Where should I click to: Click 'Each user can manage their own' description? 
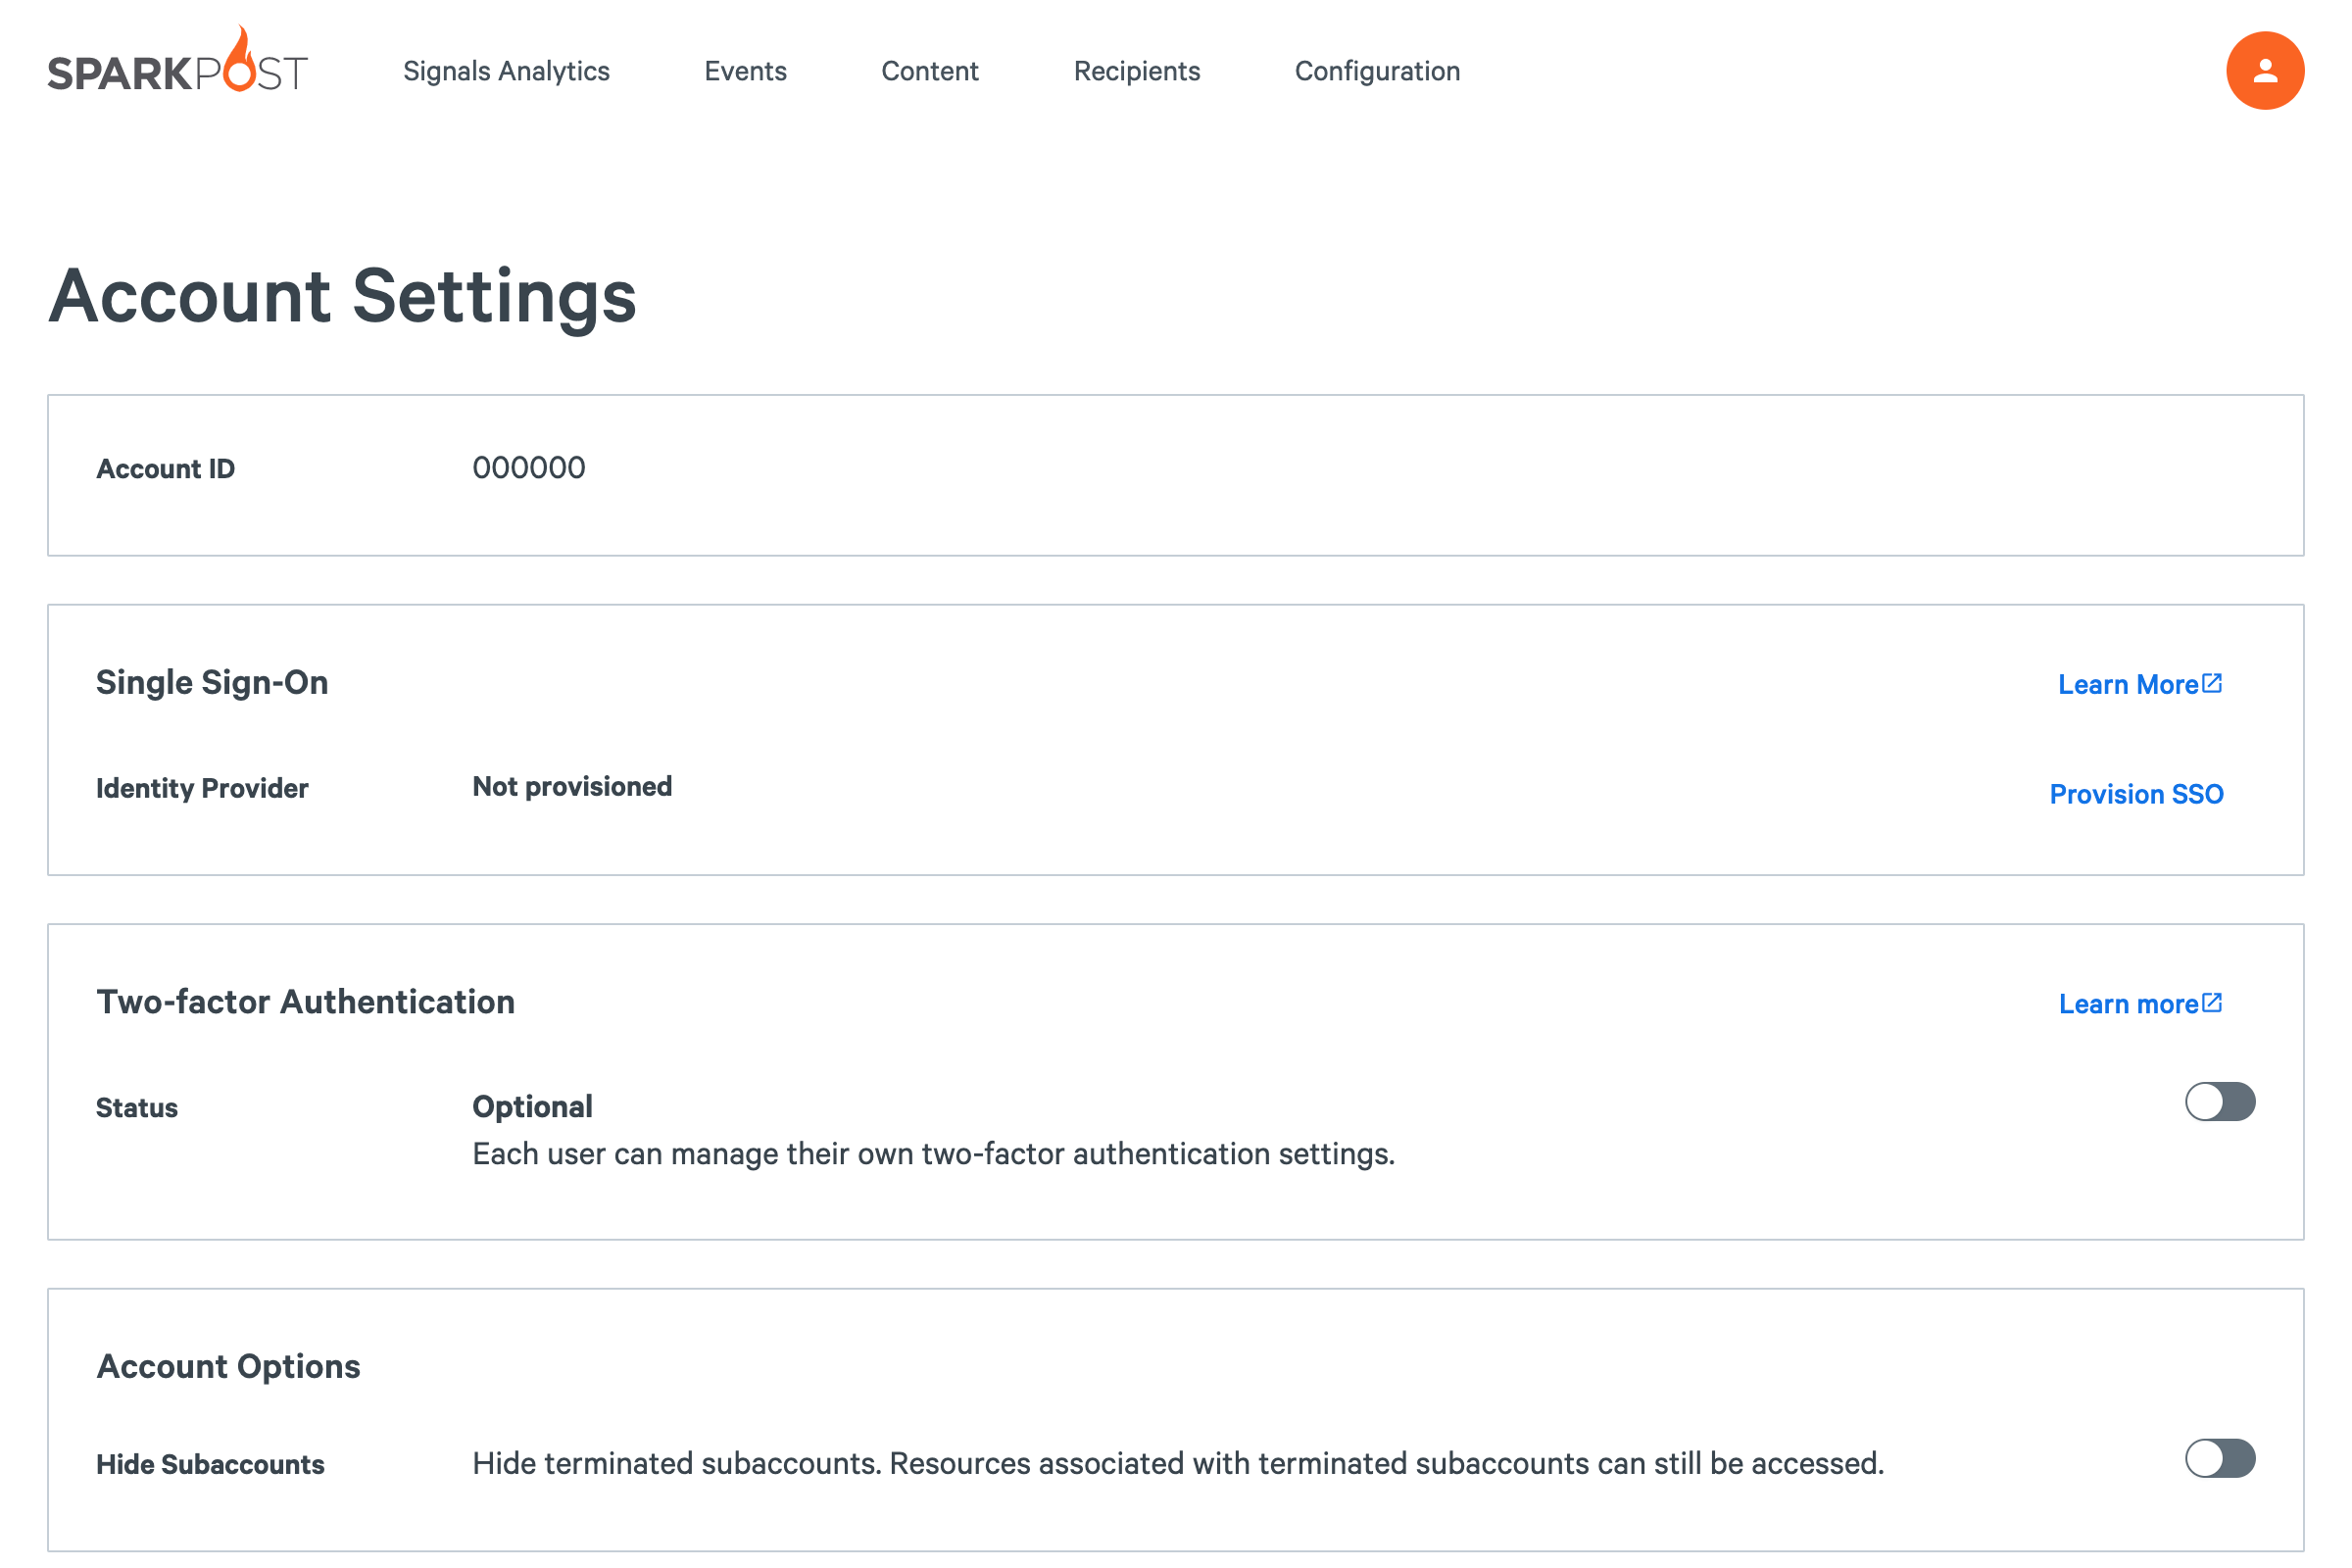933,1154
